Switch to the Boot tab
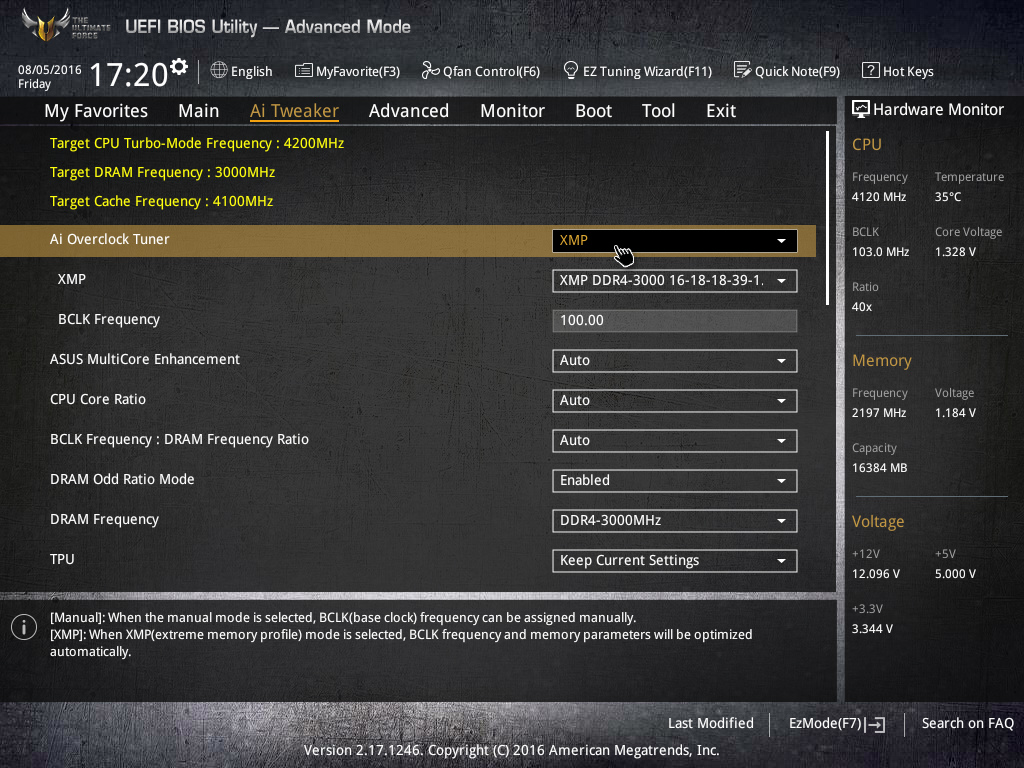Image resolution: width=1024 pixels, height=768 pixels. point(594,111)
